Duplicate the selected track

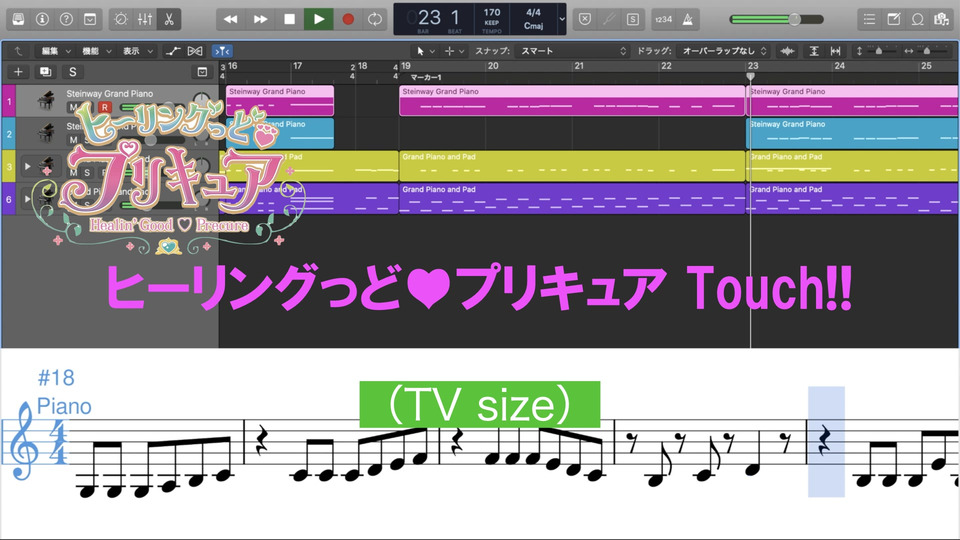click(x=45, y=72)
